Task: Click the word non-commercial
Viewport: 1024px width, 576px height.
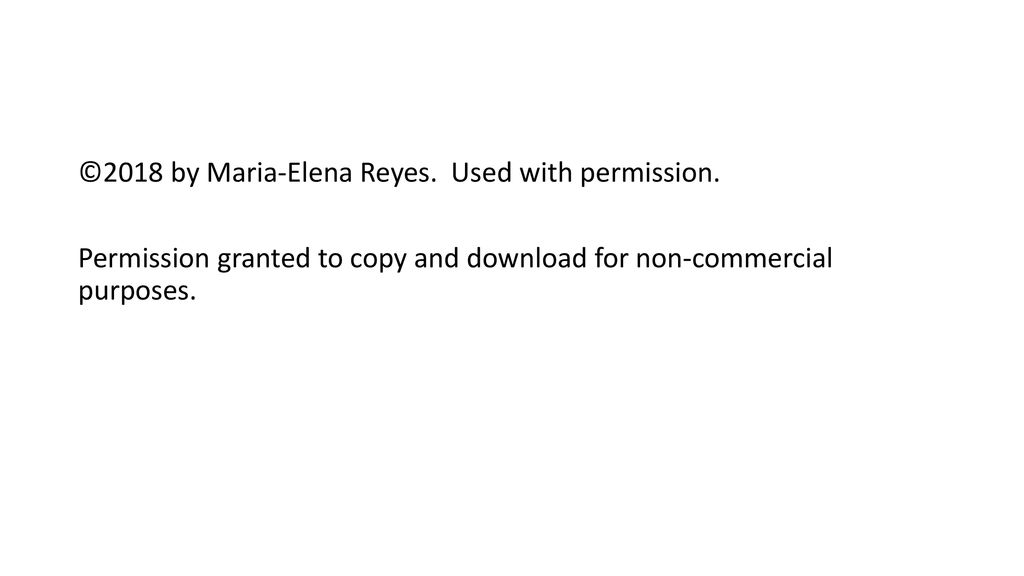Action: point(734,259)
